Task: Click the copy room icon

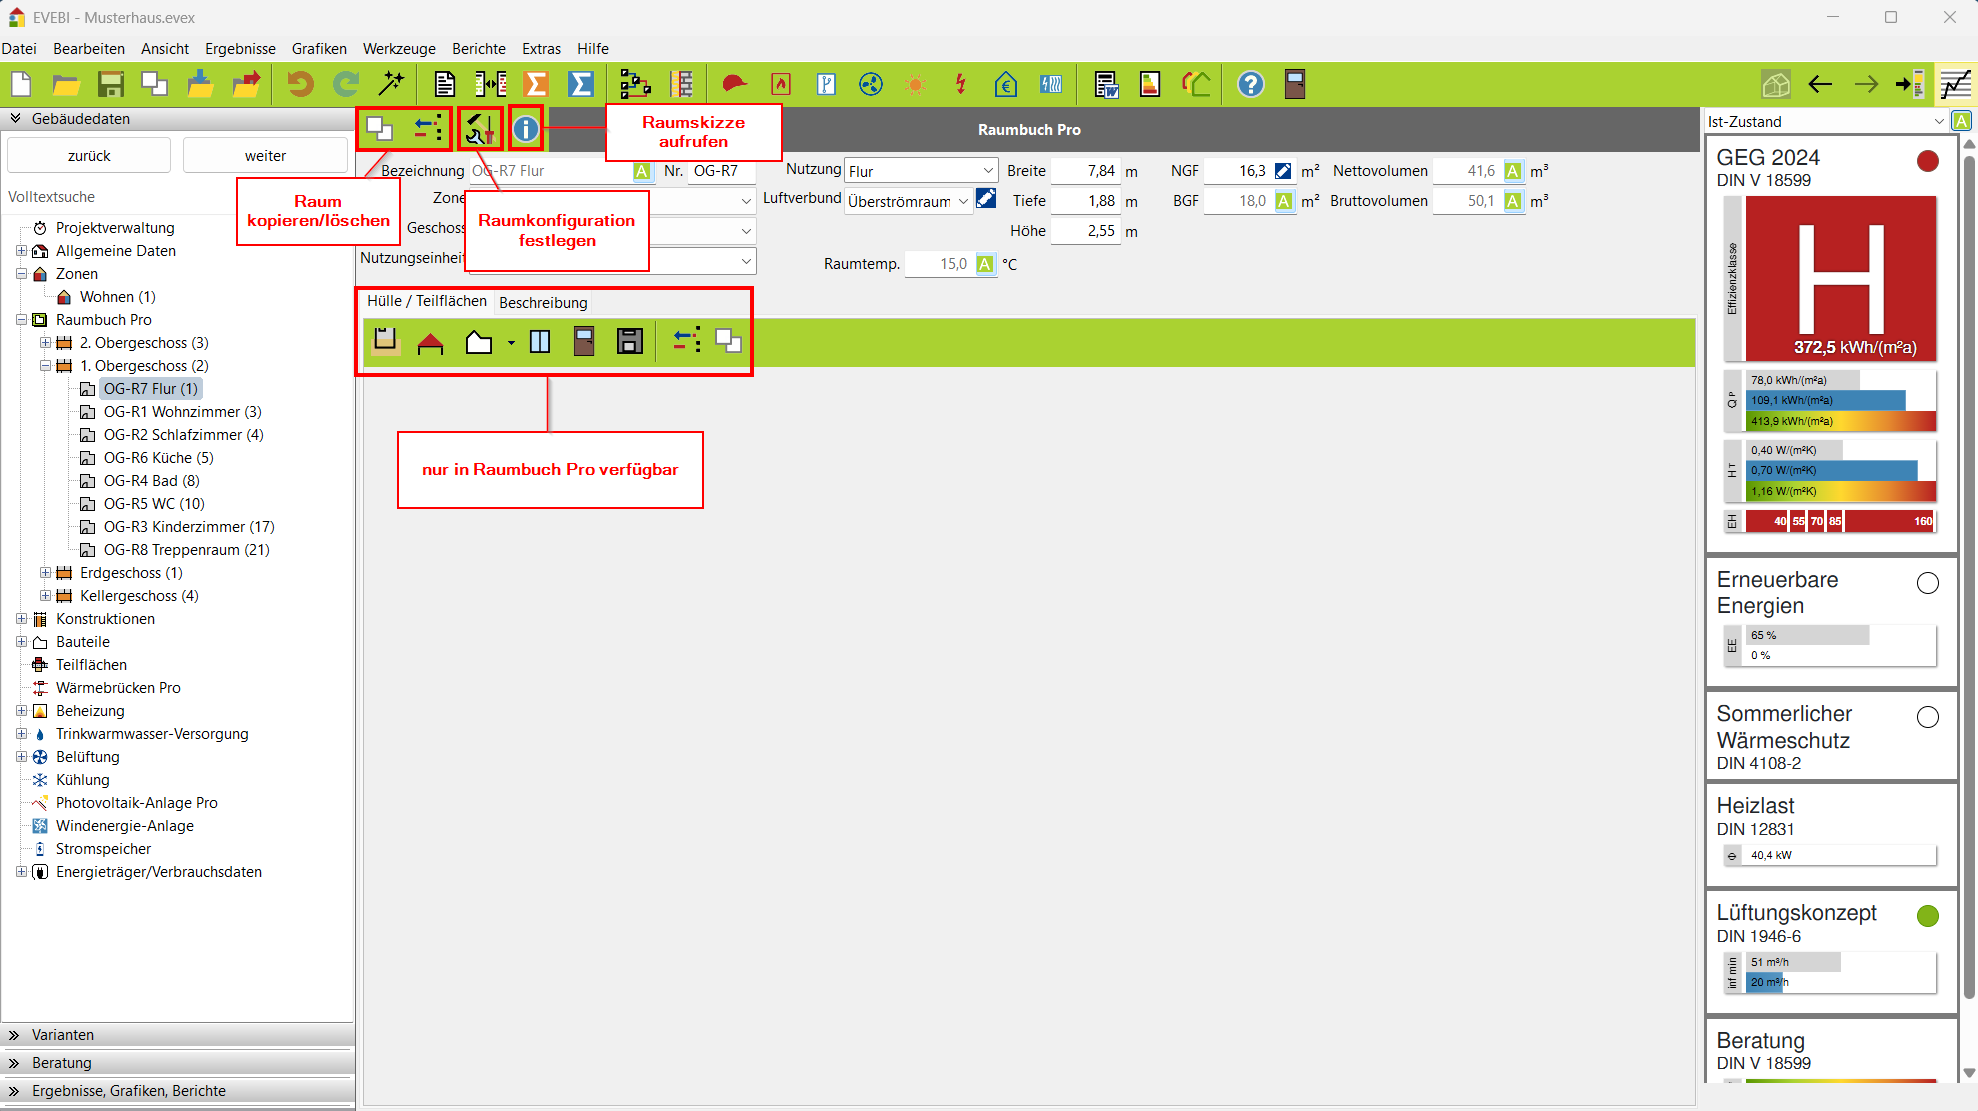Action: [x=380, y=128]
